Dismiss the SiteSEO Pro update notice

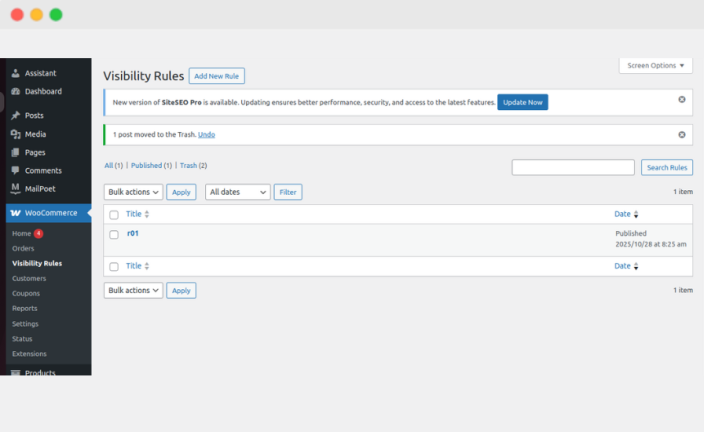[682, 99]
